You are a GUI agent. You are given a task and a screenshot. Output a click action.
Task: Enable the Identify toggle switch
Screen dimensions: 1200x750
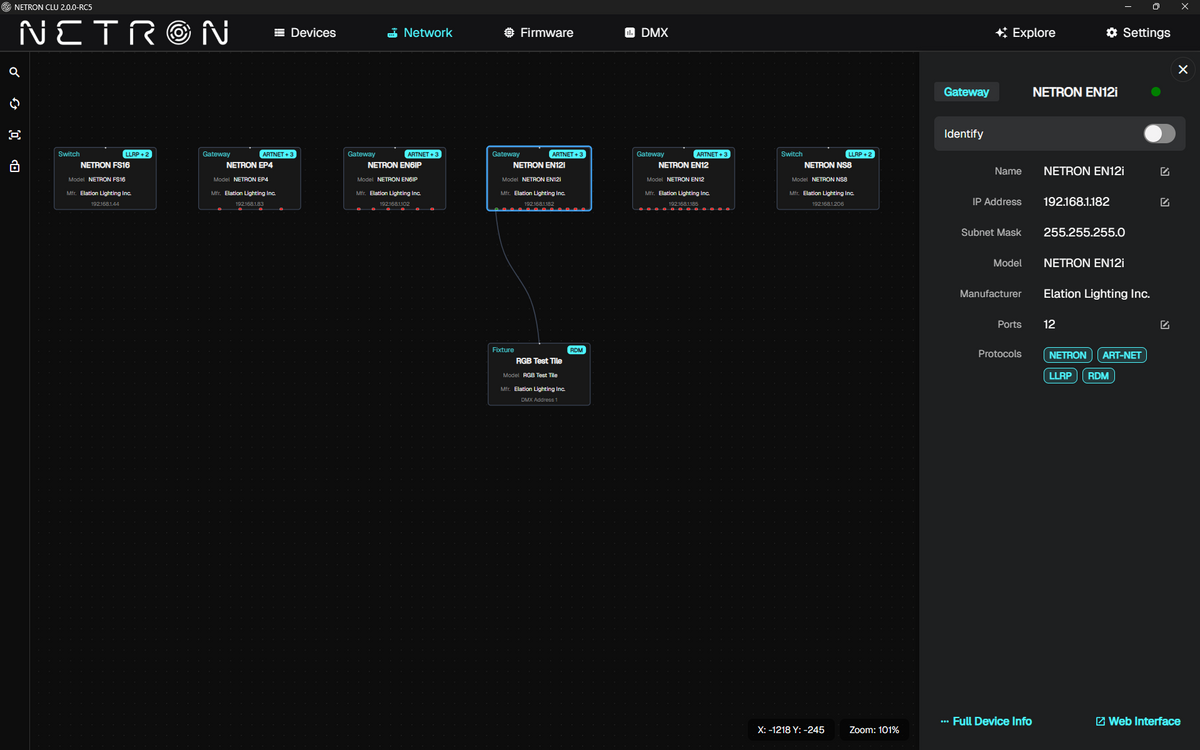point(1159,134)
